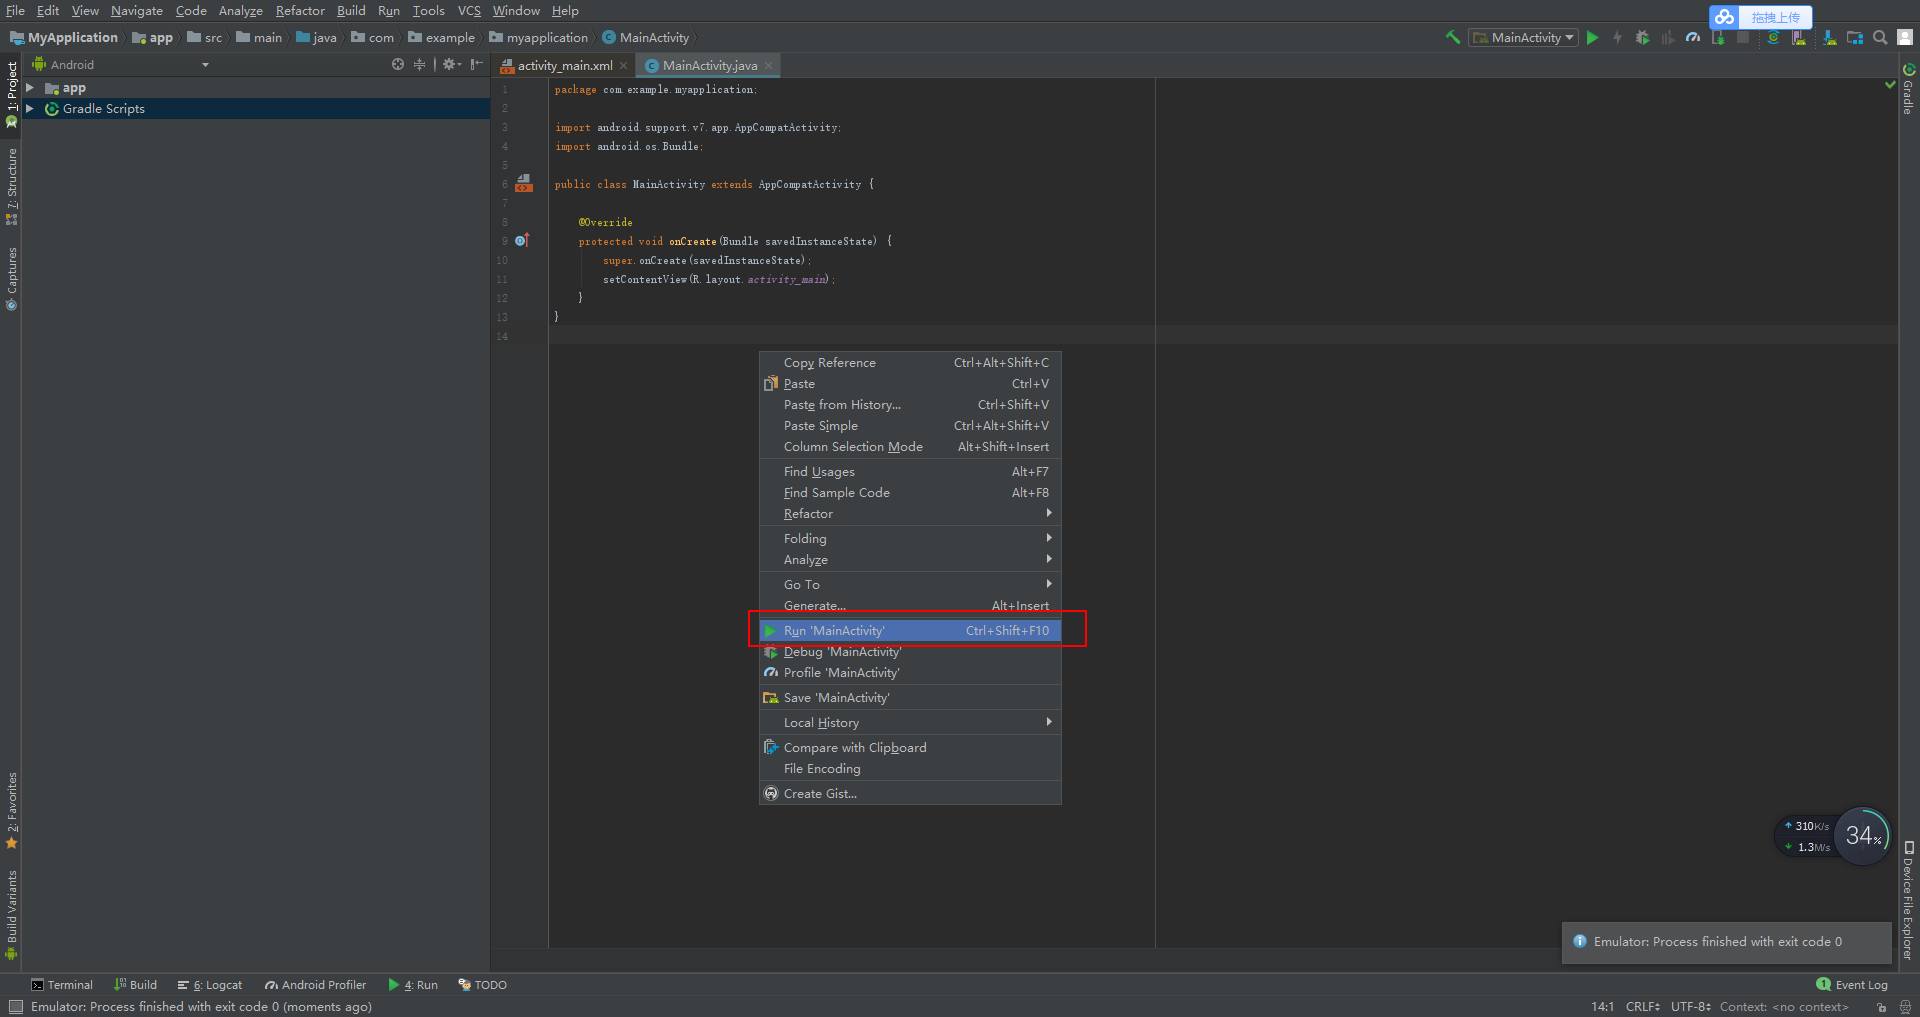The image size is (1920, 1017).
Task: Open the Local History submenu
Action: [910, 722]
